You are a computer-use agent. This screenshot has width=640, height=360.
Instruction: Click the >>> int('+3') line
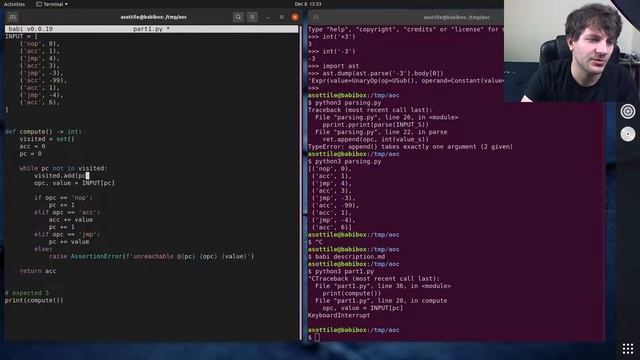point(331,36)
